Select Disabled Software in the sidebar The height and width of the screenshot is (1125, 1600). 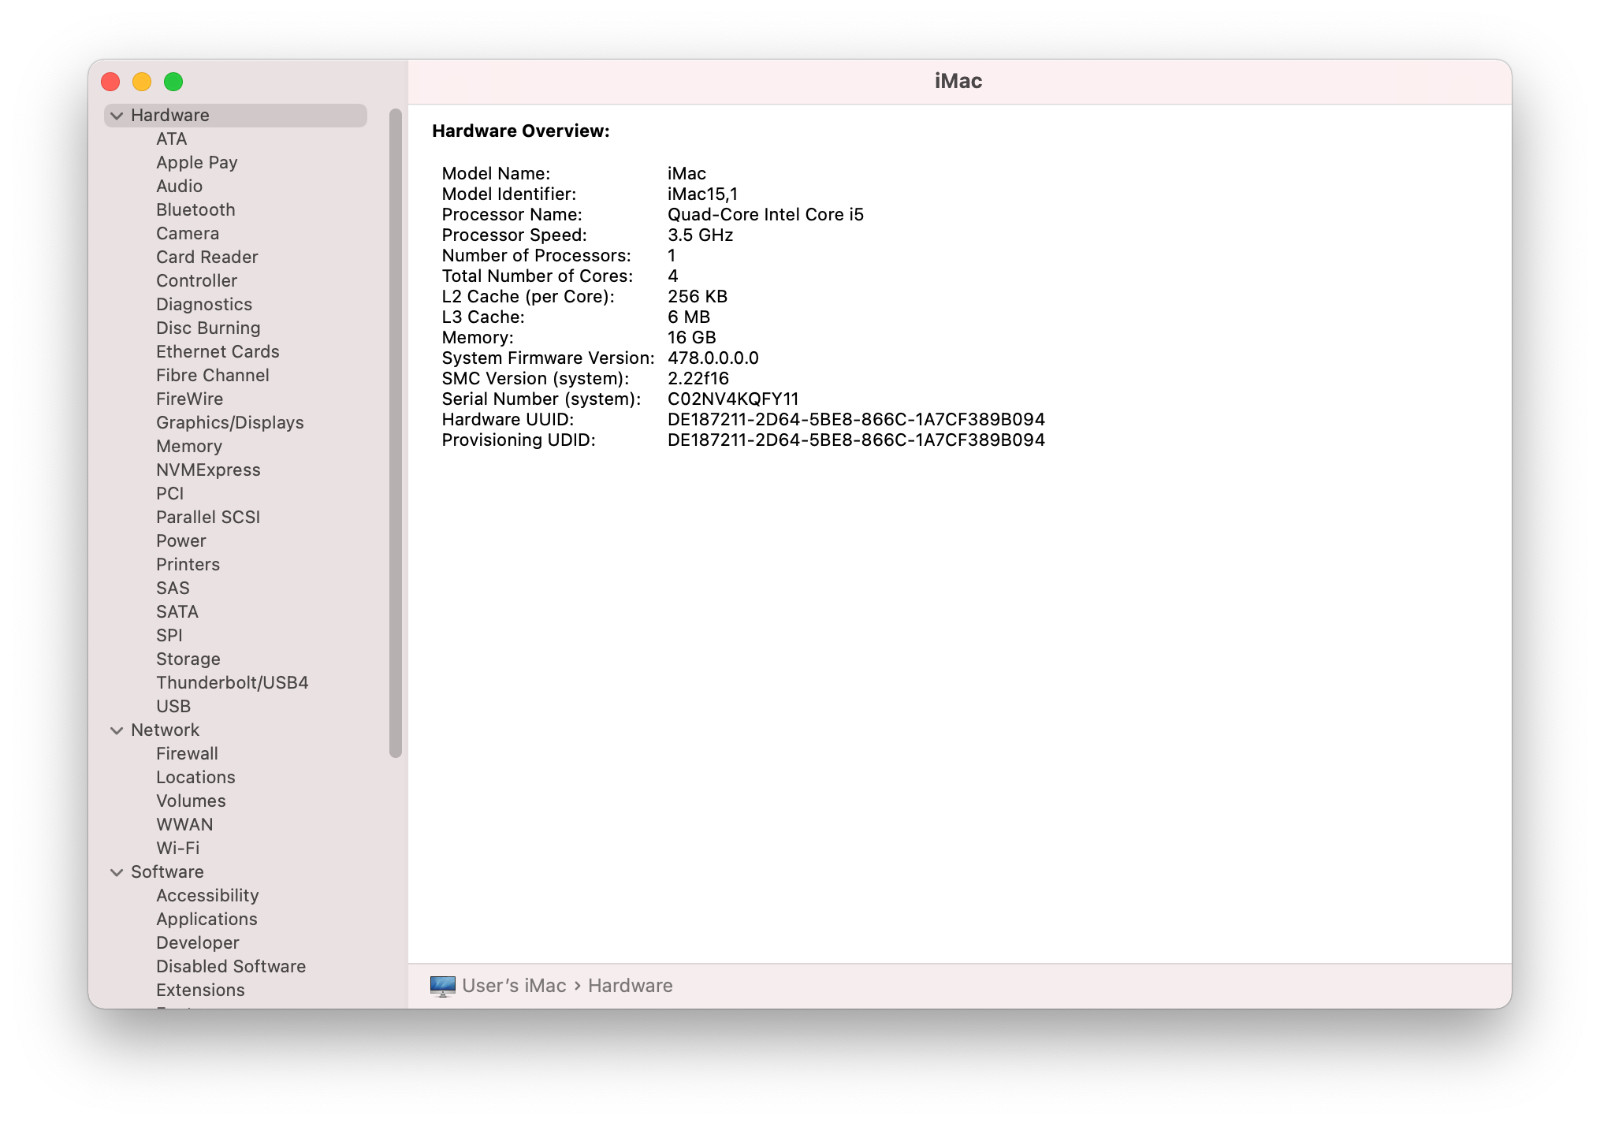tap(231, 967)
